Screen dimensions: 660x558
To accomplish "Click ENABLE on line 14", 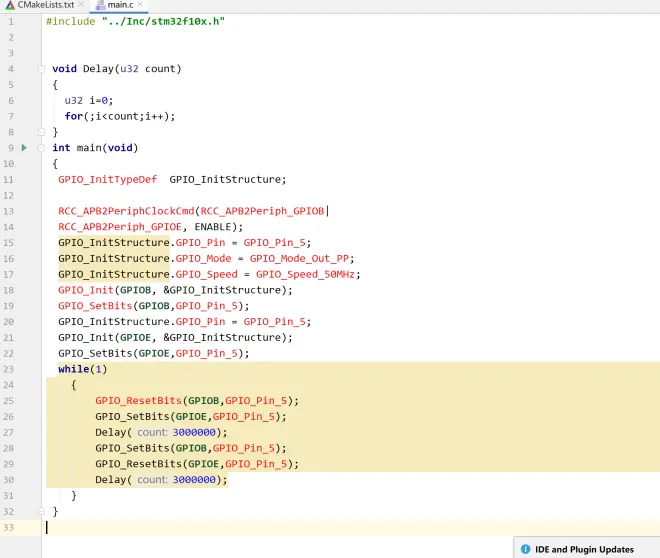I will [213, 227].
